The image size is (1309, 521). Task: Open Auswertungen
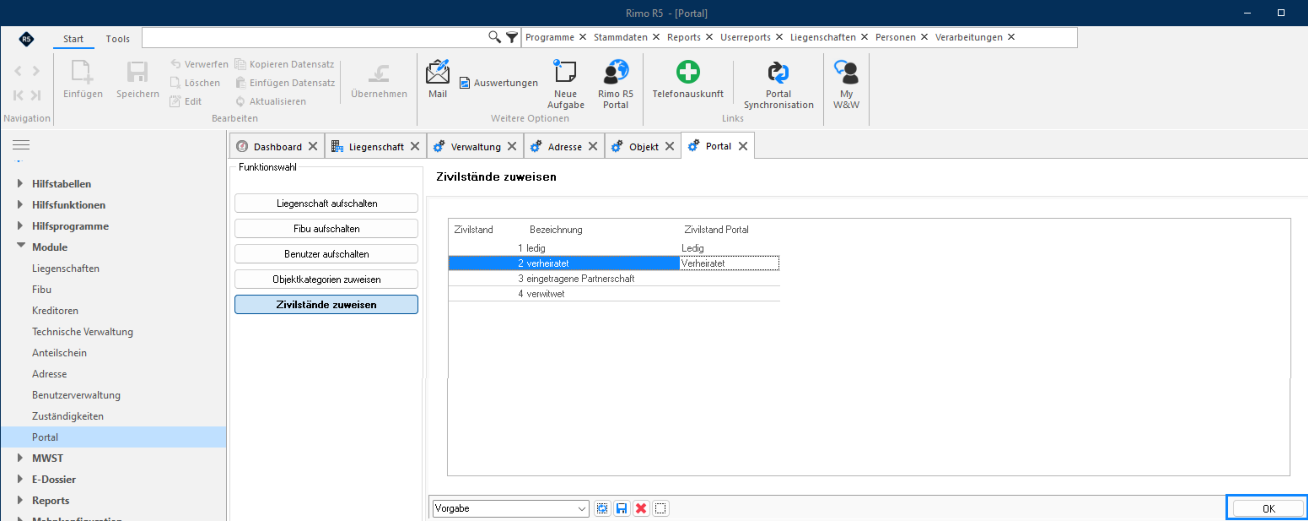coord(498,83)
